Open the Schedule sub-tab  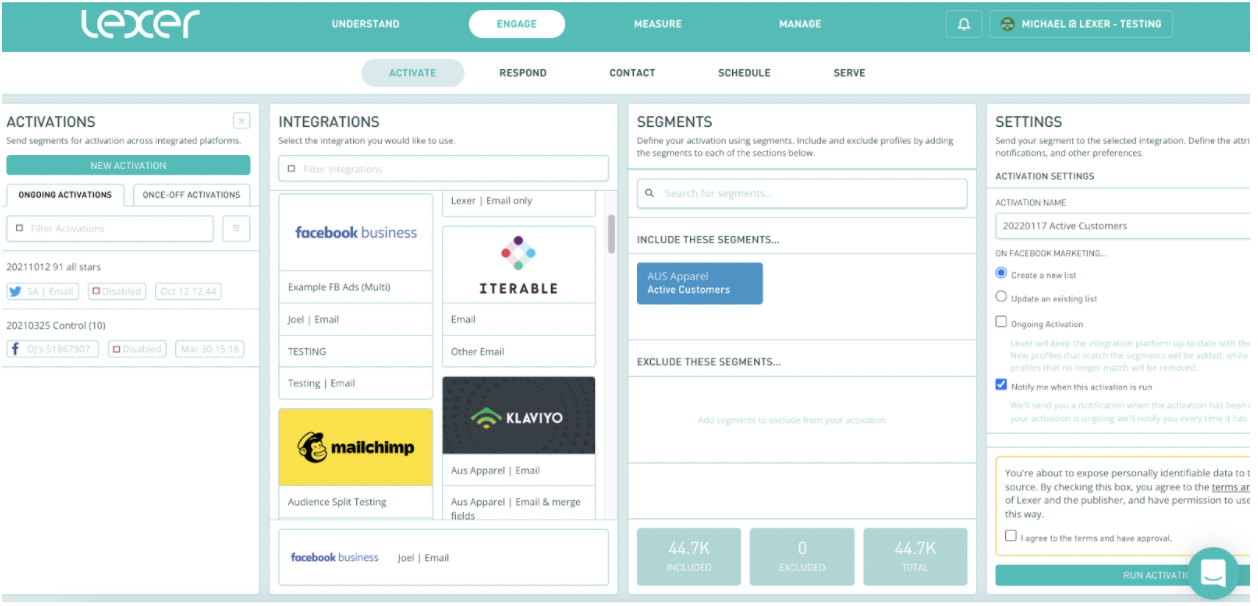point(744,73)
